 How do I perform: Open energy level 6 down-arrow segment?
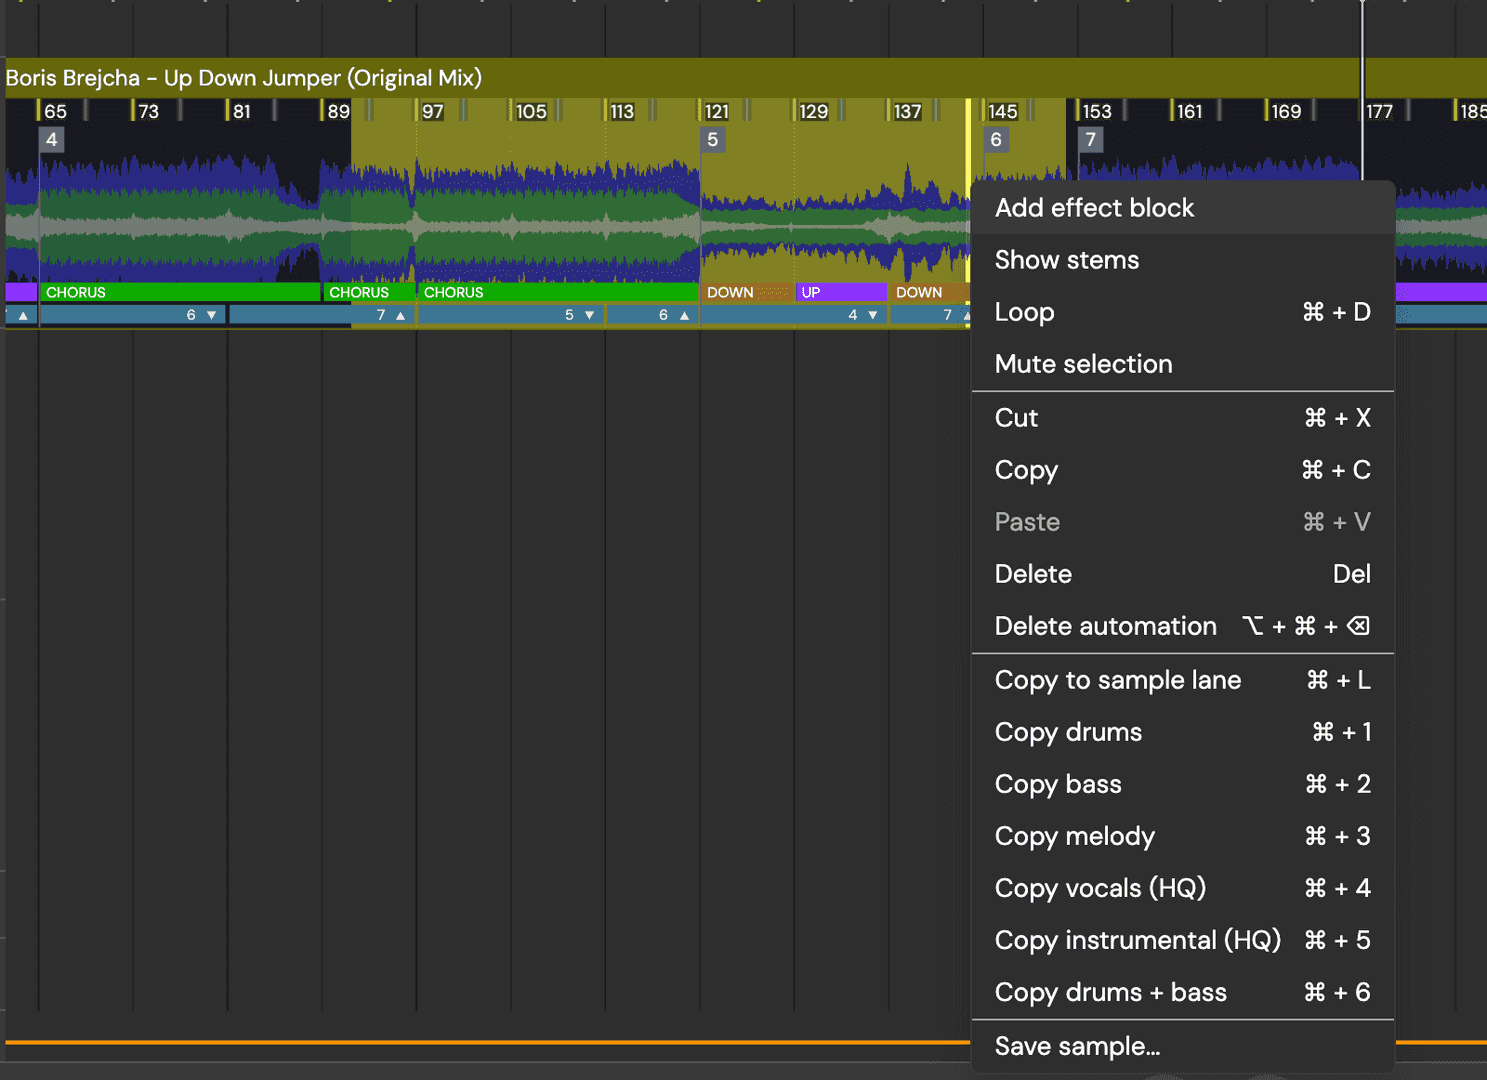(133, 315)
